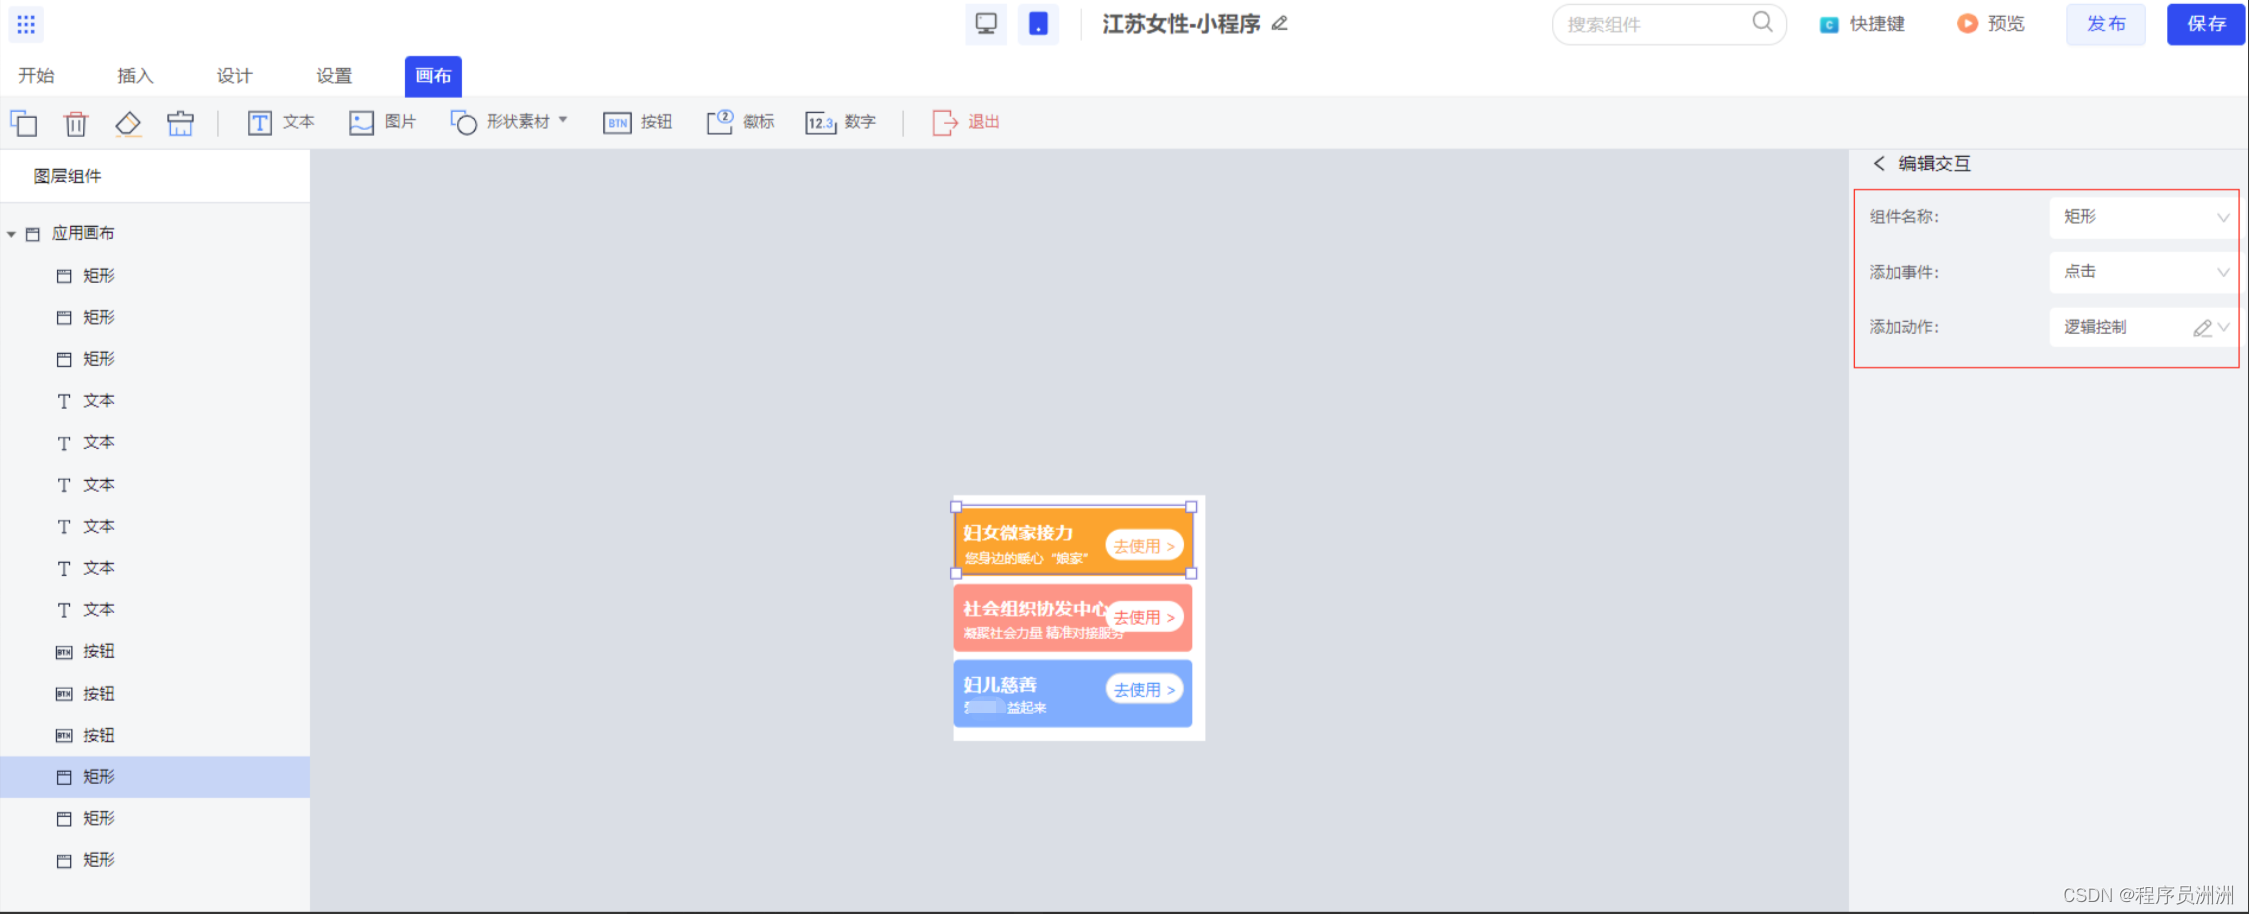
Task: Switch to mobile preview mode
Action: pos(1039,24)
